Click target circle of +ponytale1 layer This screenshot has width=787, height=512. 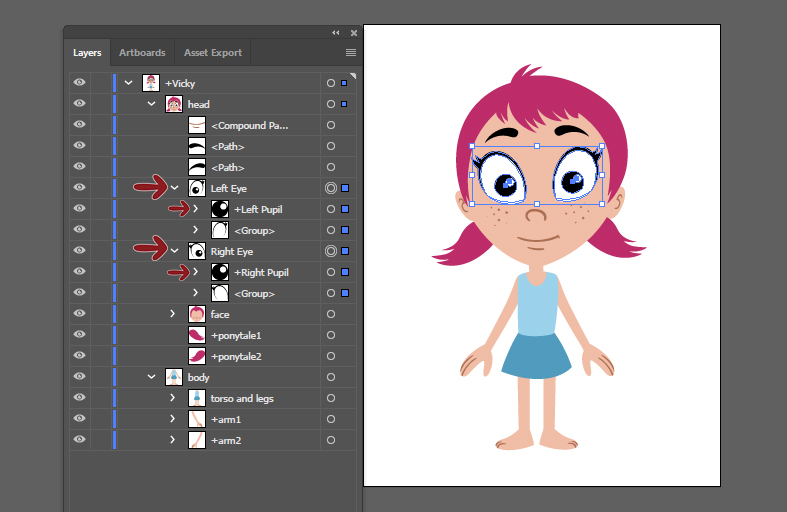click(331, 335)
